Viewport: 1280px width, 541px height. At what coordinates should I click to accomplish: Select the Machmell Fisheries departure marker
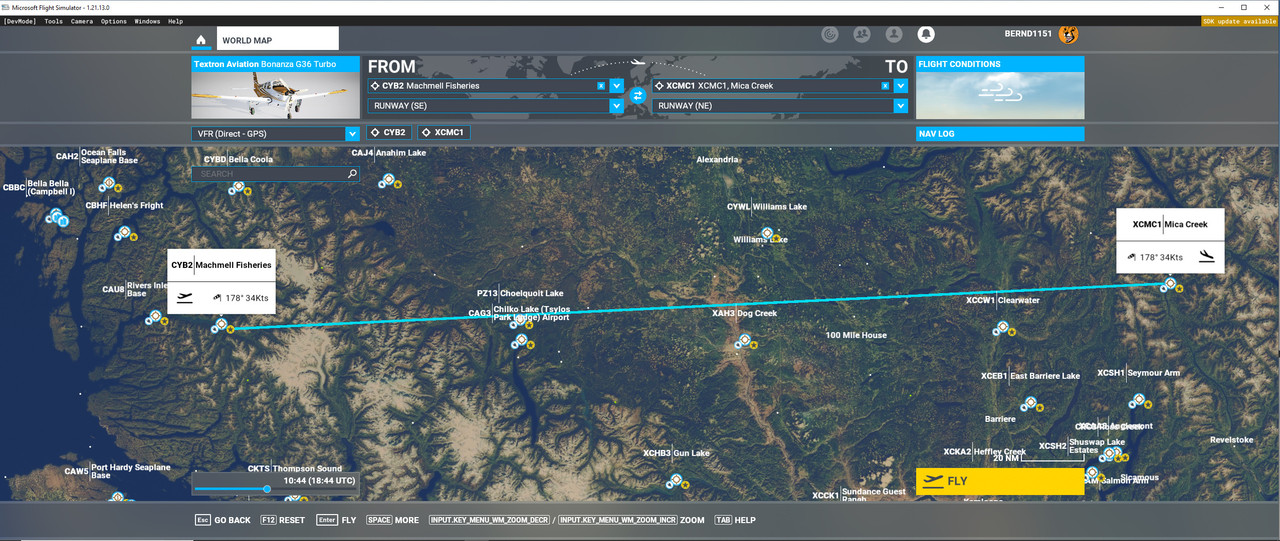pyautogui.click(x=220, y=325)
